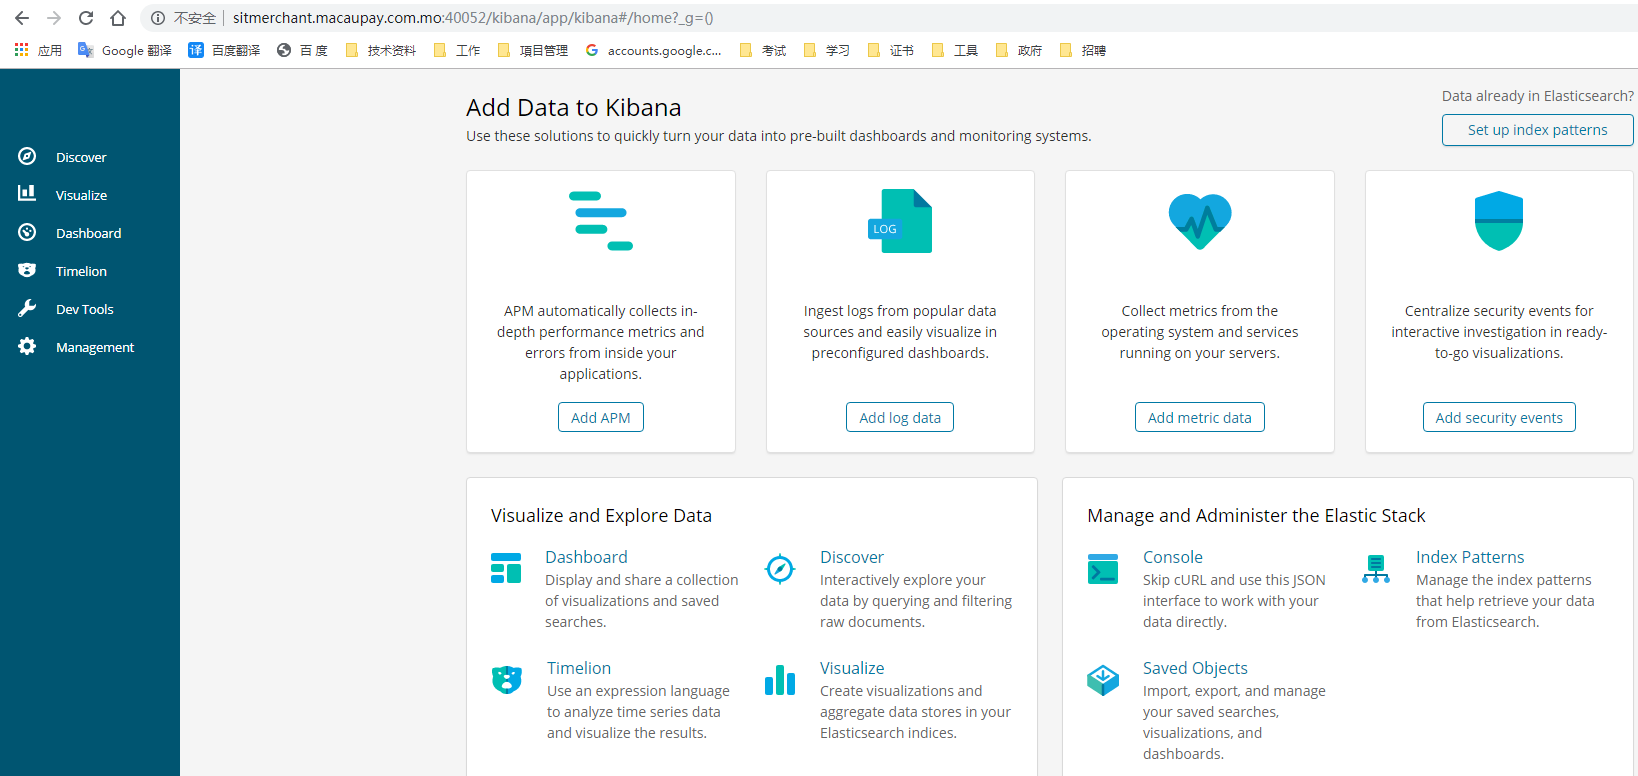Open the Dashboard link in Explore section
The width and height of the screenshot is (1638, 776).
[586, 557]
